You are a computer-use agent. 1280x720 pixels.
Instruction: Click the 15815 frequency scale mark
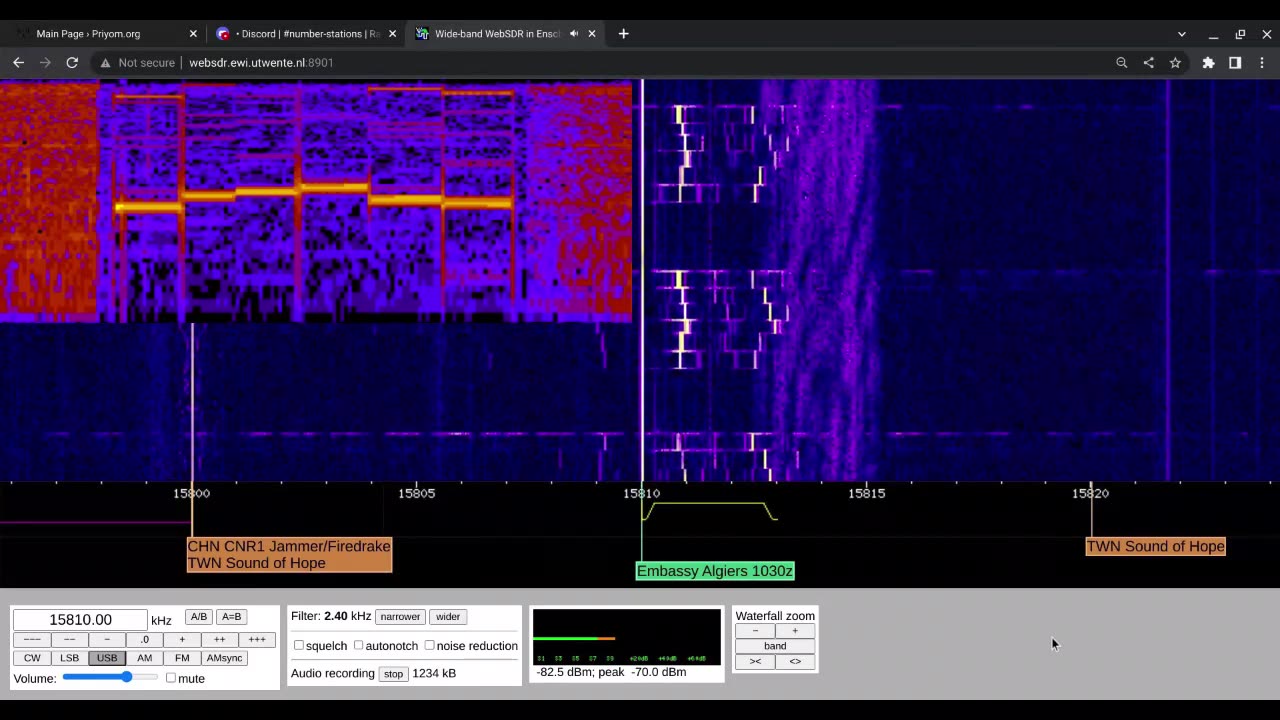pos(866,493)
